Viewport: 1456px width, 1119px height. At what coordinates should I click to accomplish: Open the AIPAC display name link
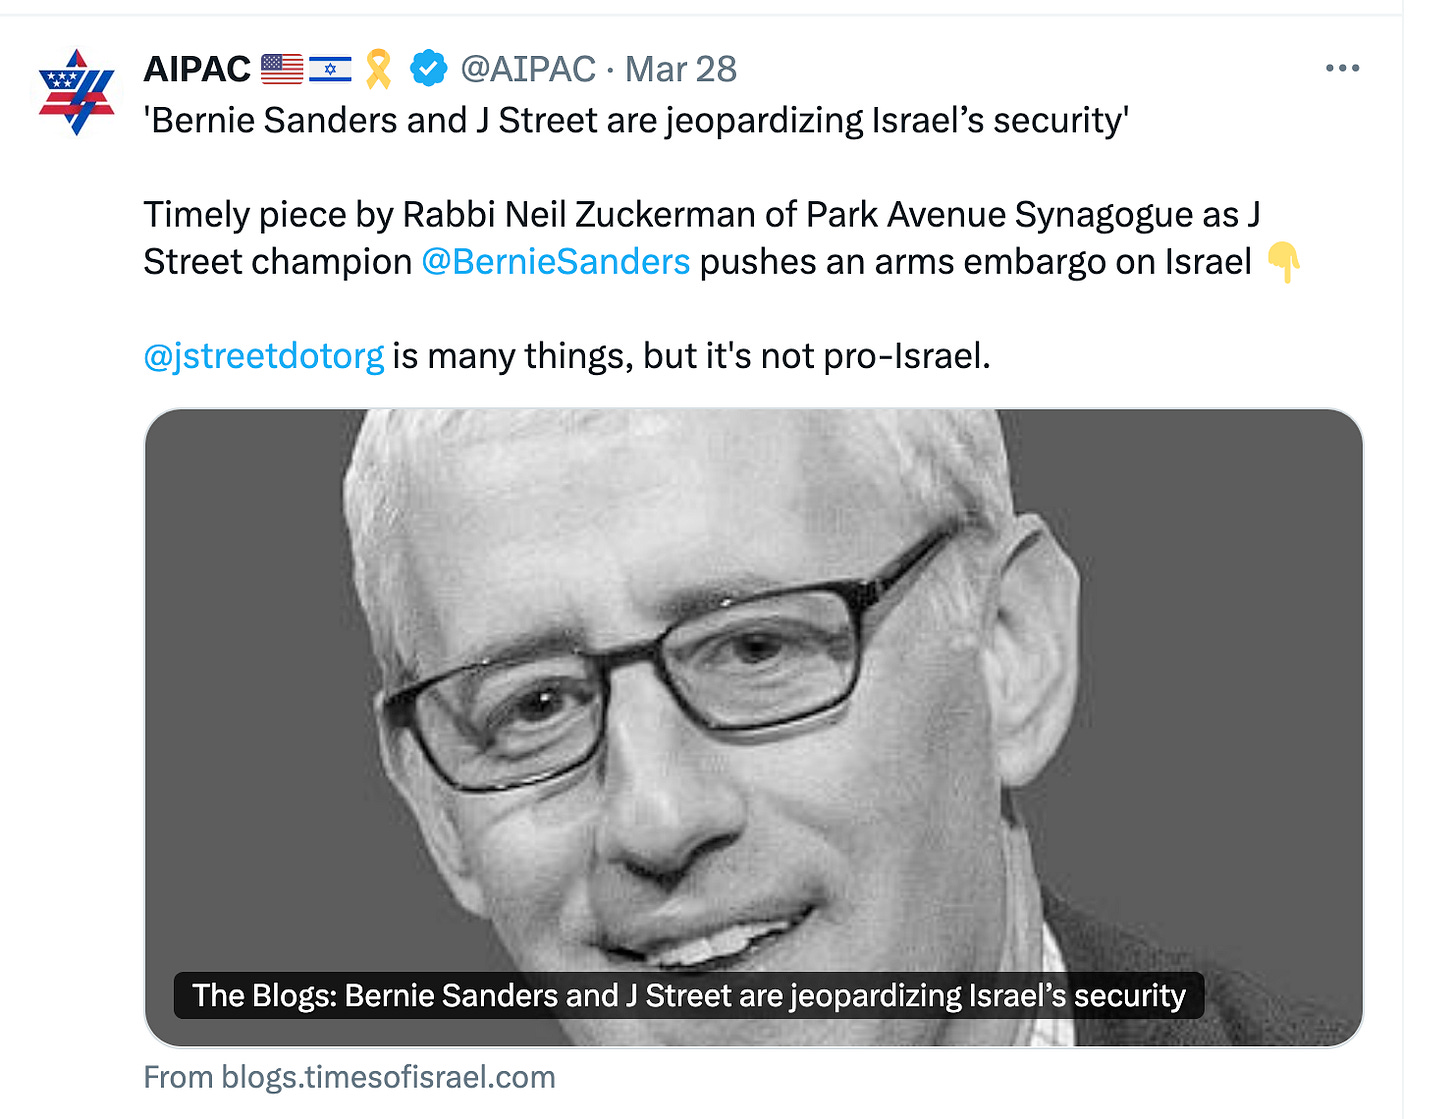tap(197, 69)
